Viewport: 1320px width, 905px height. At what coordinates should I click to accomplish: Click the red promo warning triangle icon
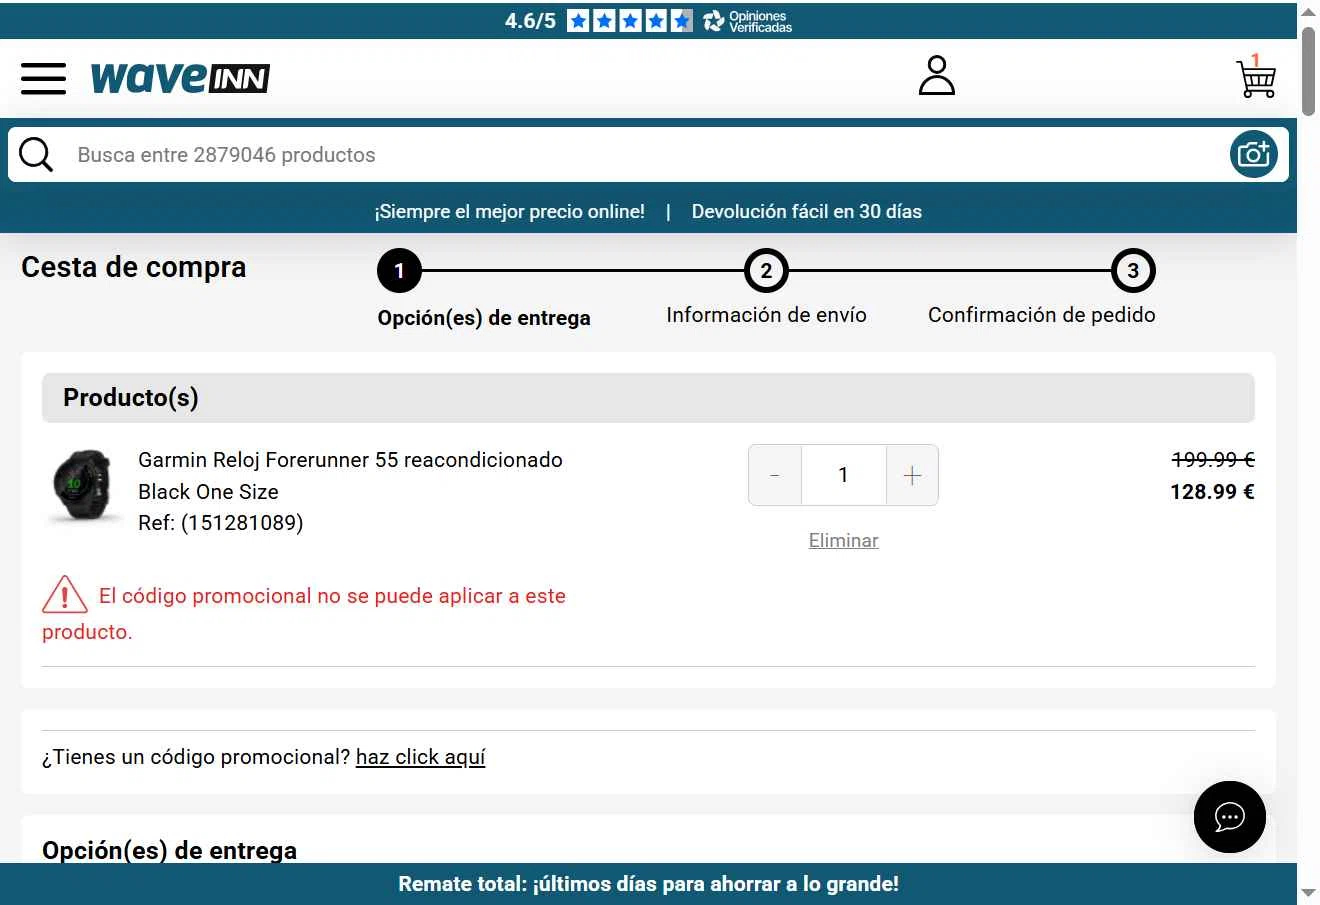65,595
